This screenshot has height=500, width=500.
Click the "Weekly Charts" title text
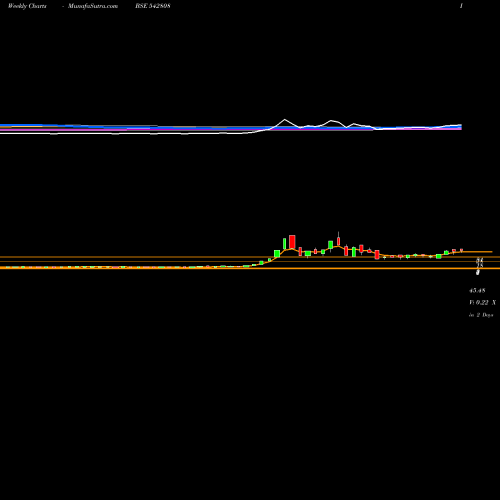27,6
